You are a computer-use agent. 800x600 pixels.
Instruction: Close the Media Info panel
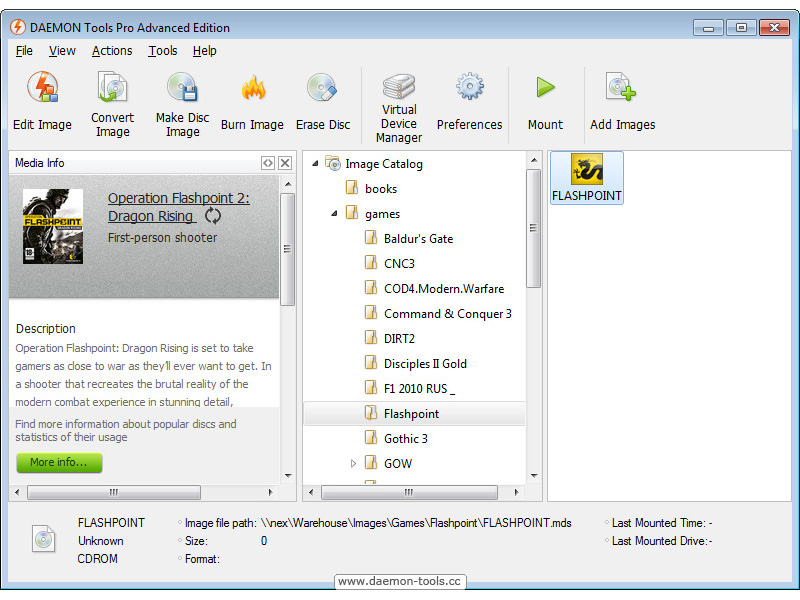[285, 163]
